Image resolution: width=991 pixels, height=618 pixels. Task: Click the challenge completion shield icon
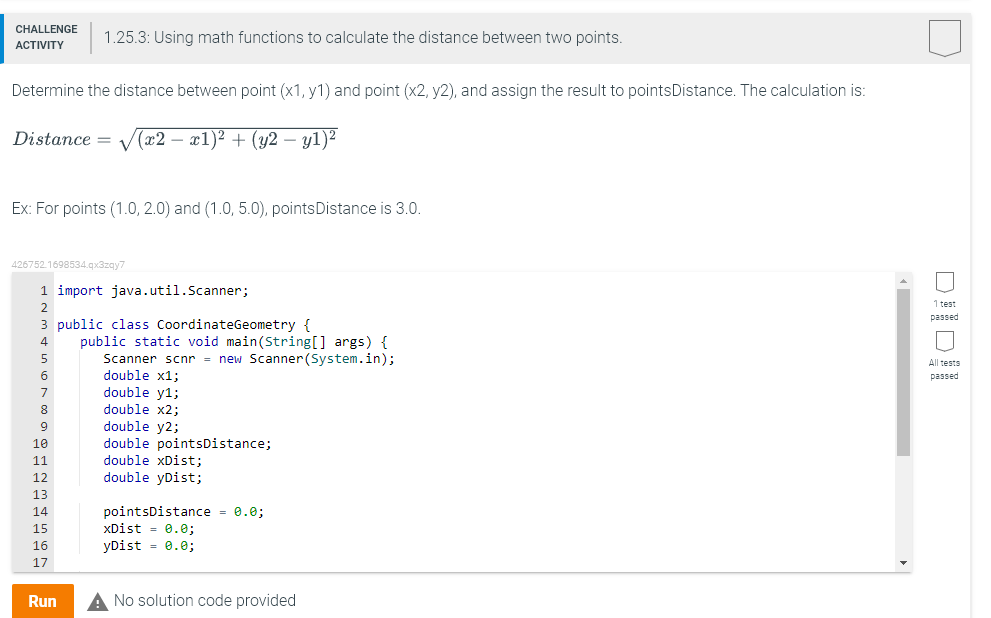tap(944, 38)
